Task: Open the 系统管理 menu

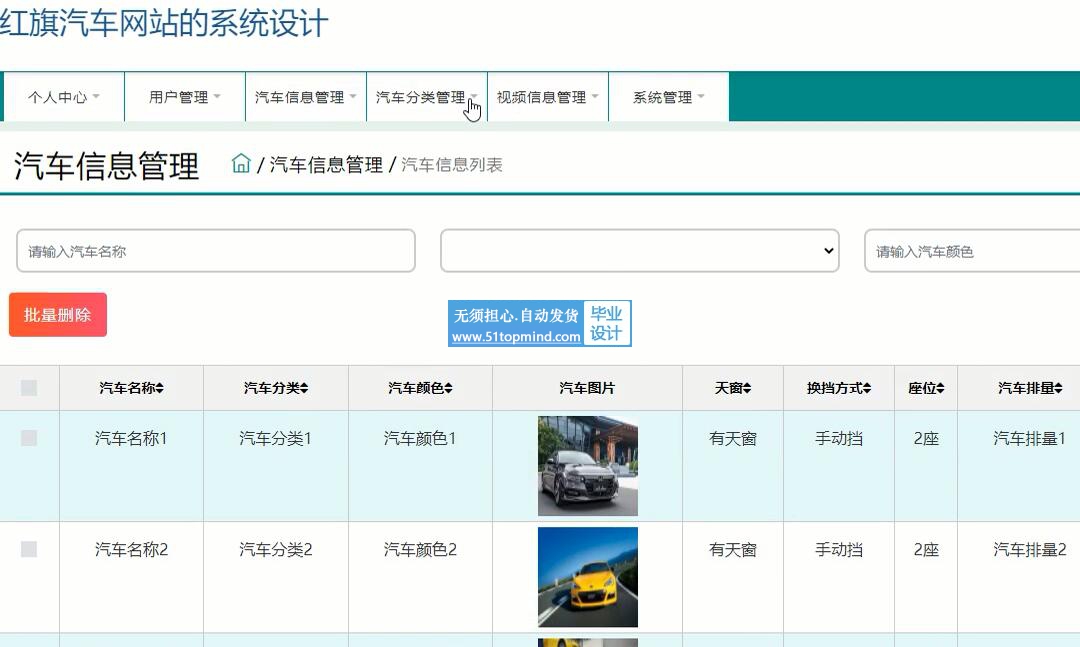Action: click(x=669, y=97)
